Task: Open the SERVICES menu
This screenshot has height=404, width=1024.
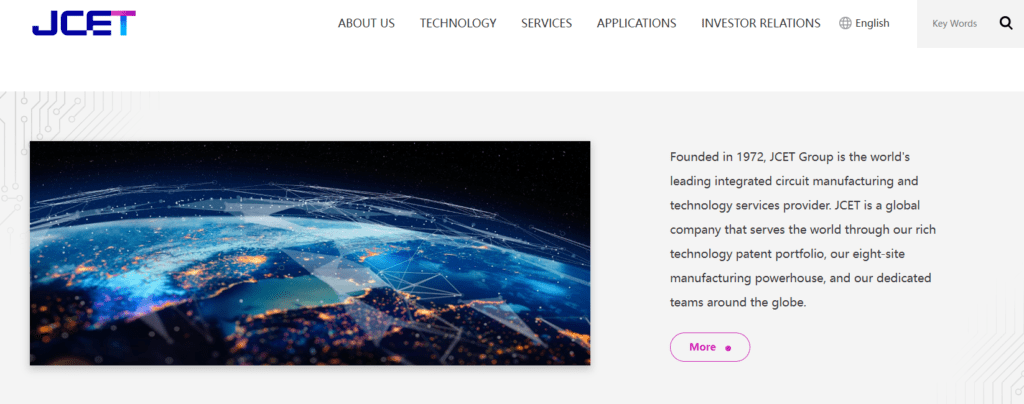Action: (x=546, y=23)
